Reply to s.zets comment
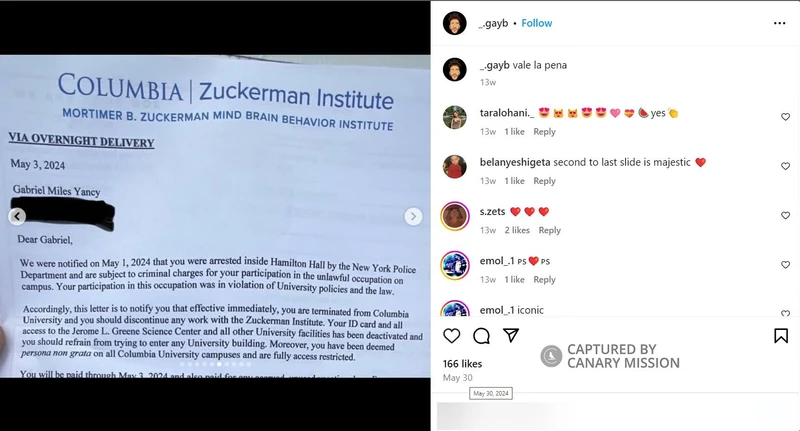Image resolution: width=800 pixels, height=431 pixels. 549,231
